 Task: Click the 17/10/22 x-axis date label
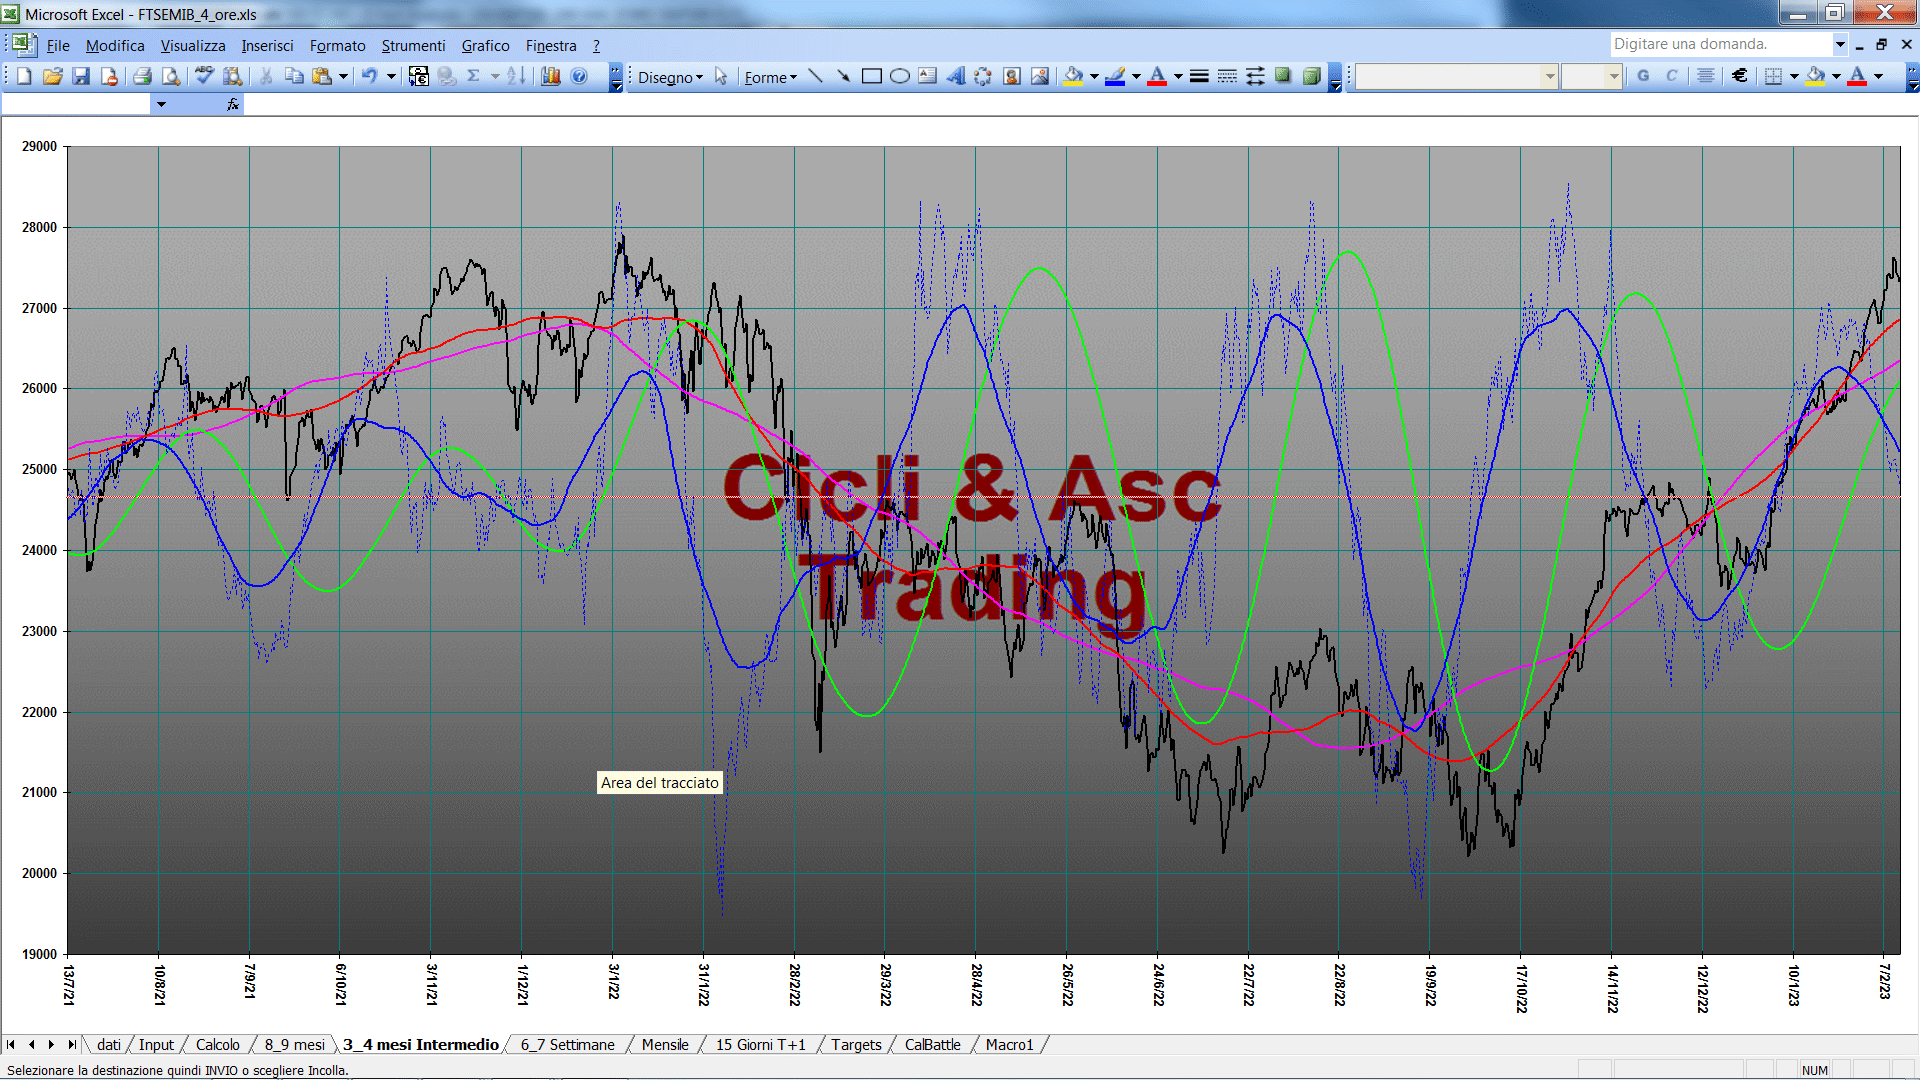(x=1521, y=988)
